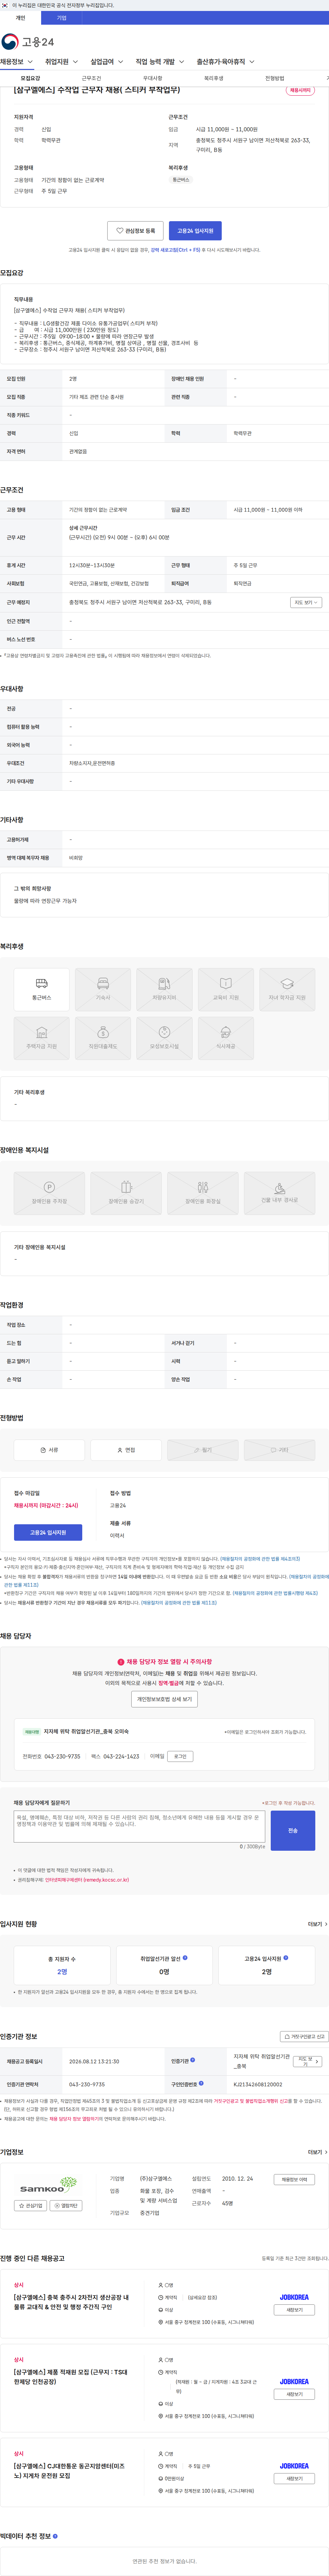Click the 서류 screening method card

point(49,1449)
